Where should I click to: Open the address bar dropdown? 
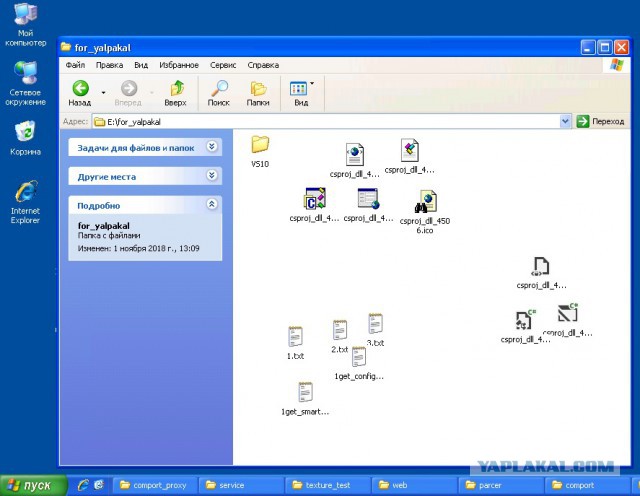(565, 121)
